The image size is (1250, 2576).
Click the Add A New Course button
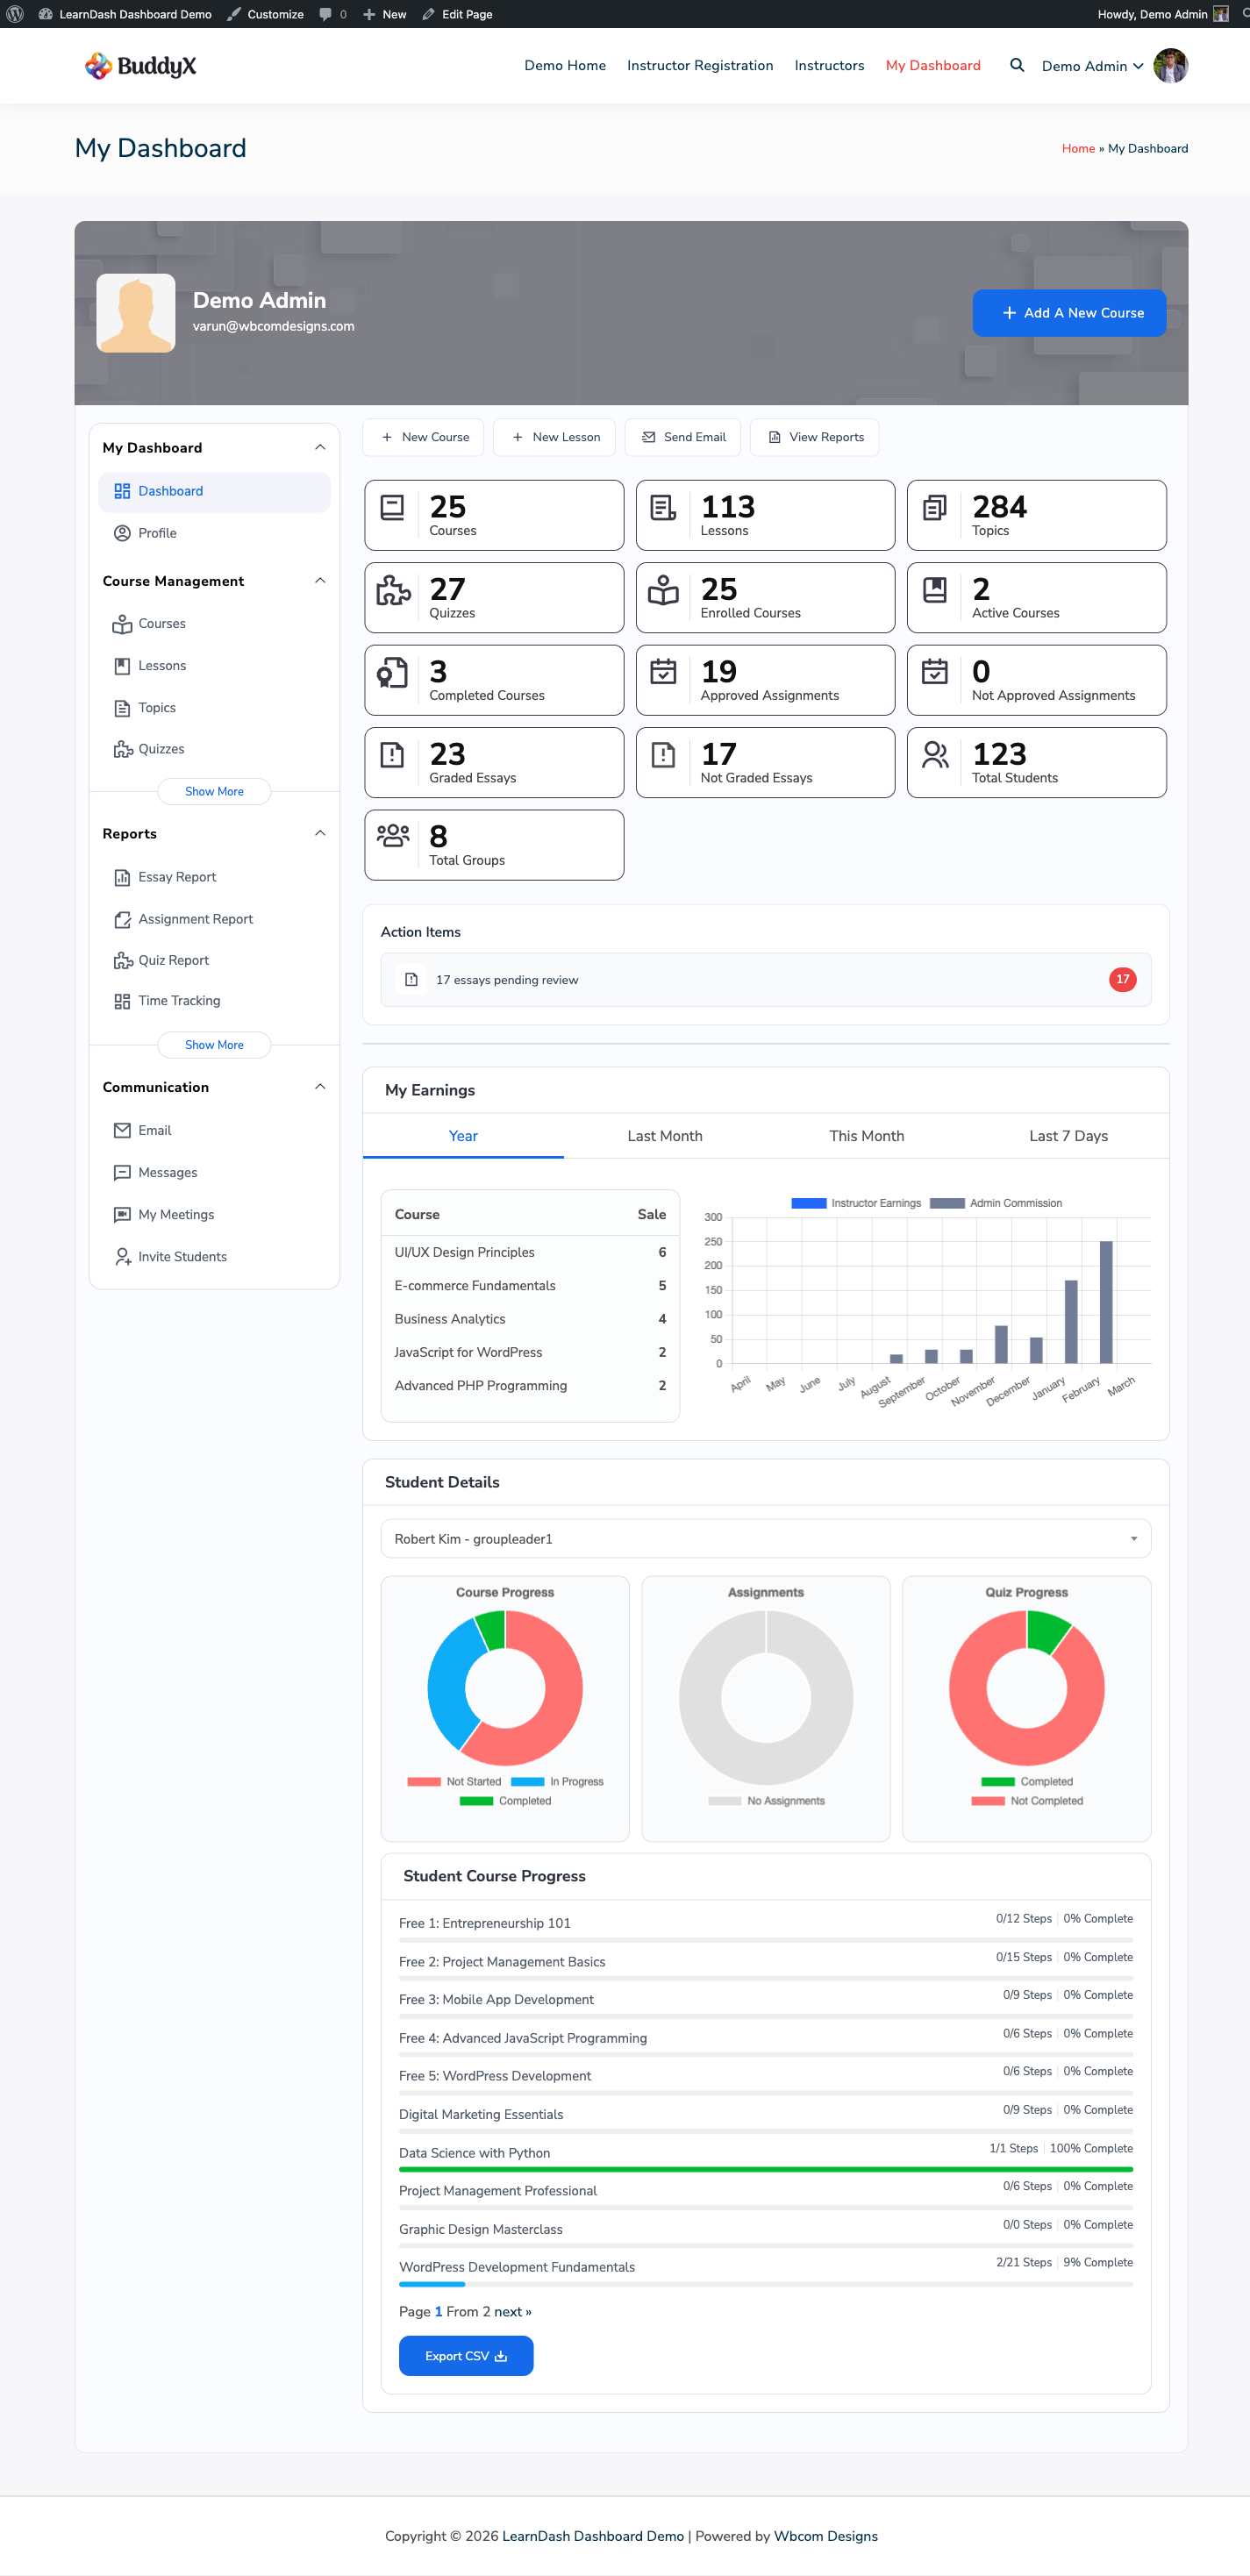click(1069, 313)
